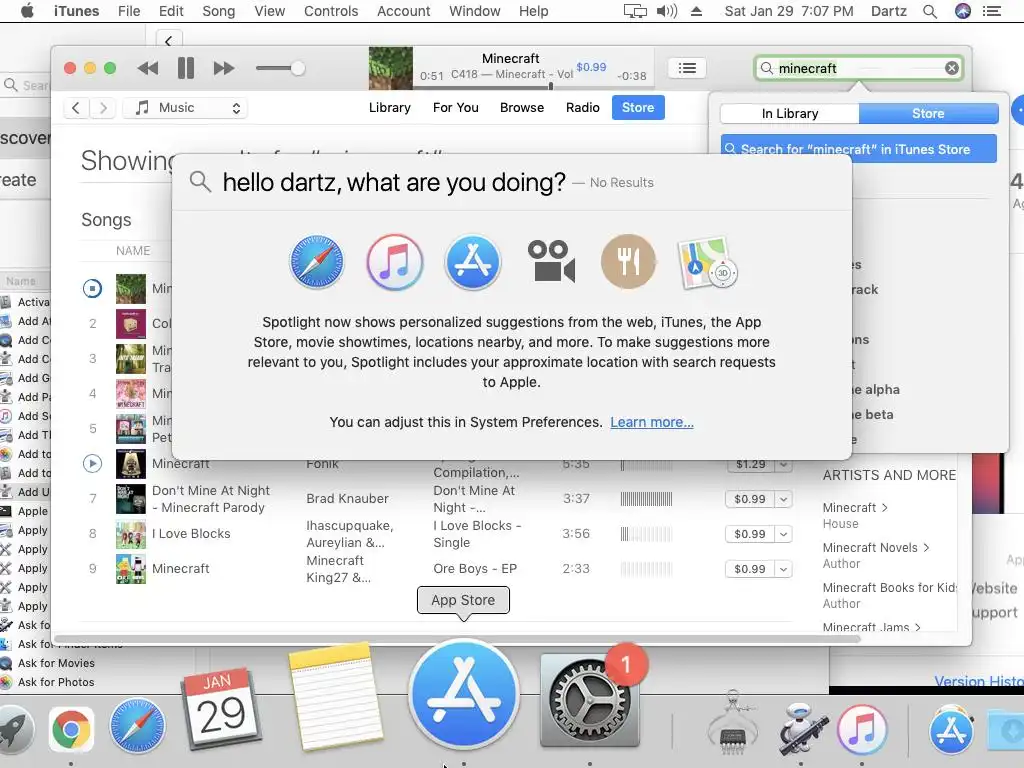
Task: Open Minecraft Books for Kids author link
Action: [889, 587]
